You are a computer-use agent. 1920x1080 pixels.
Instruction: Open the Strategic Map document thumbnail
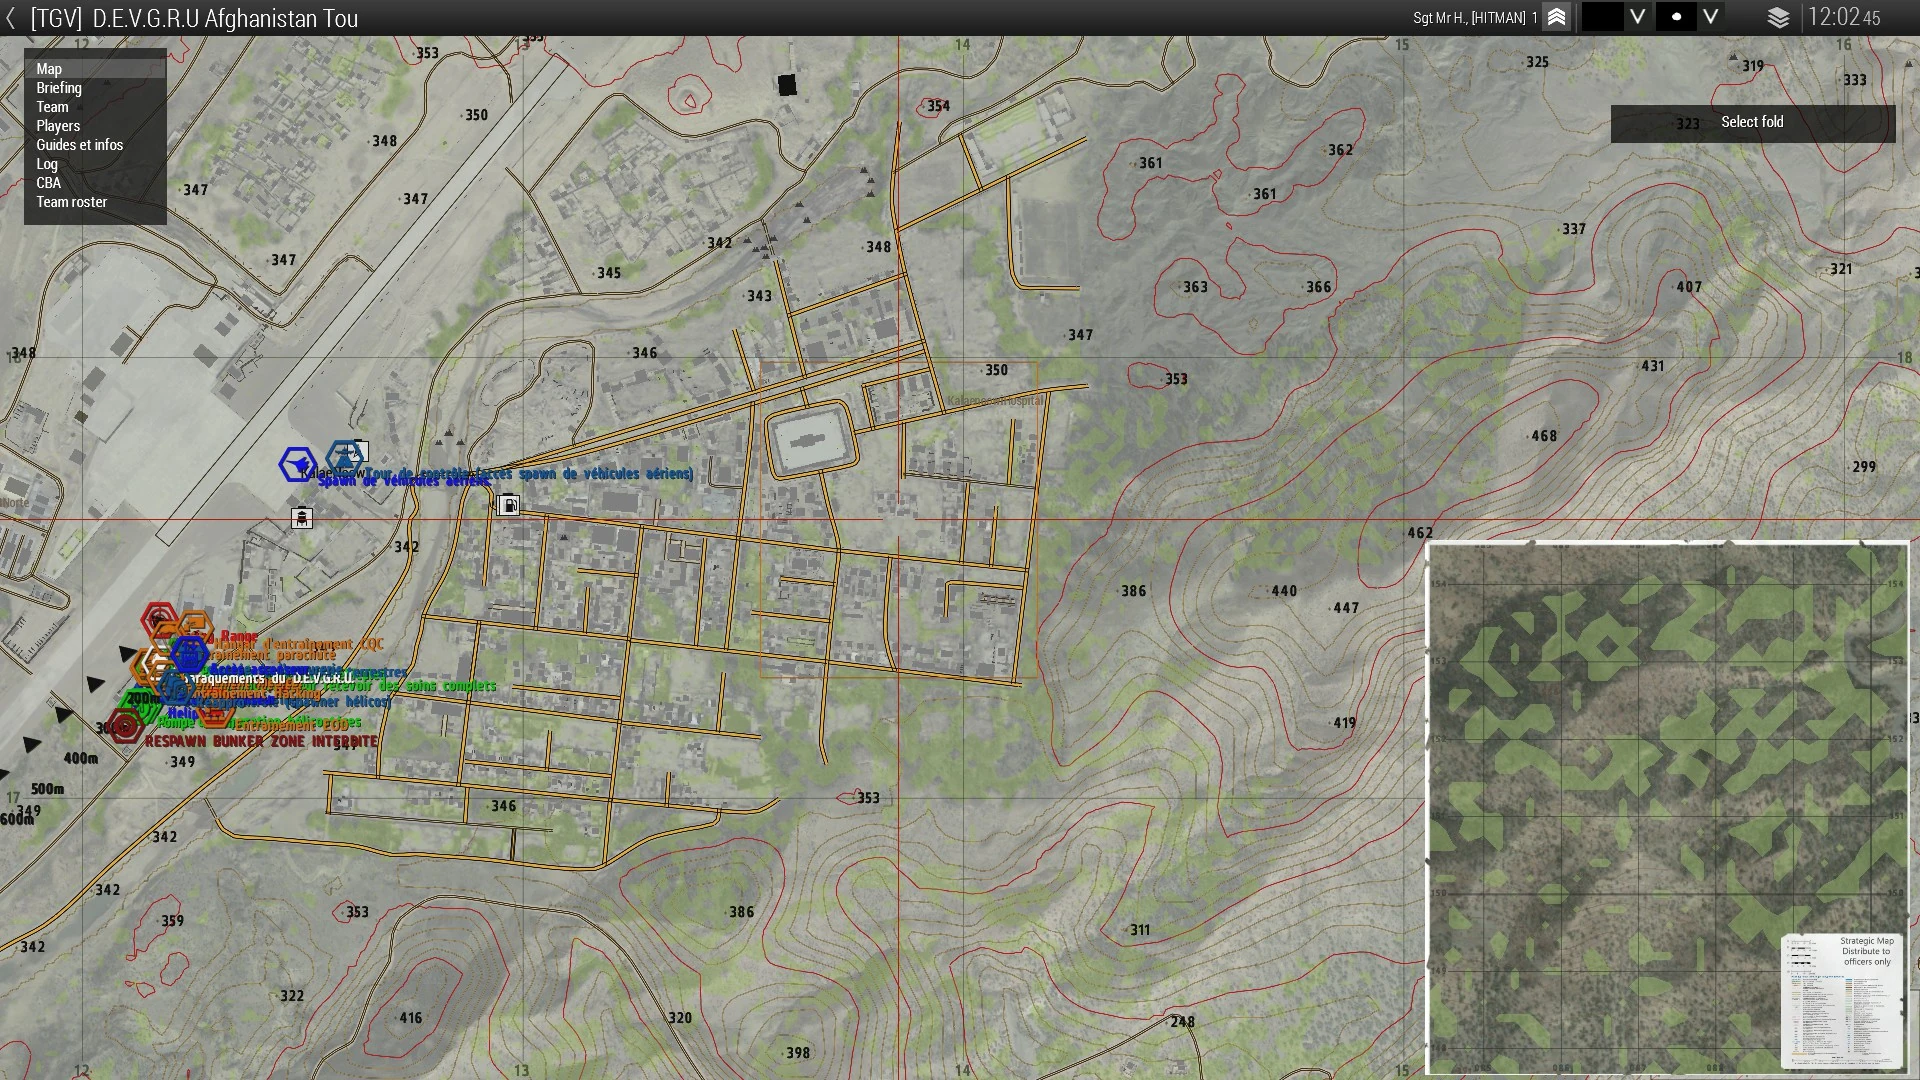pos(1842,1002)
